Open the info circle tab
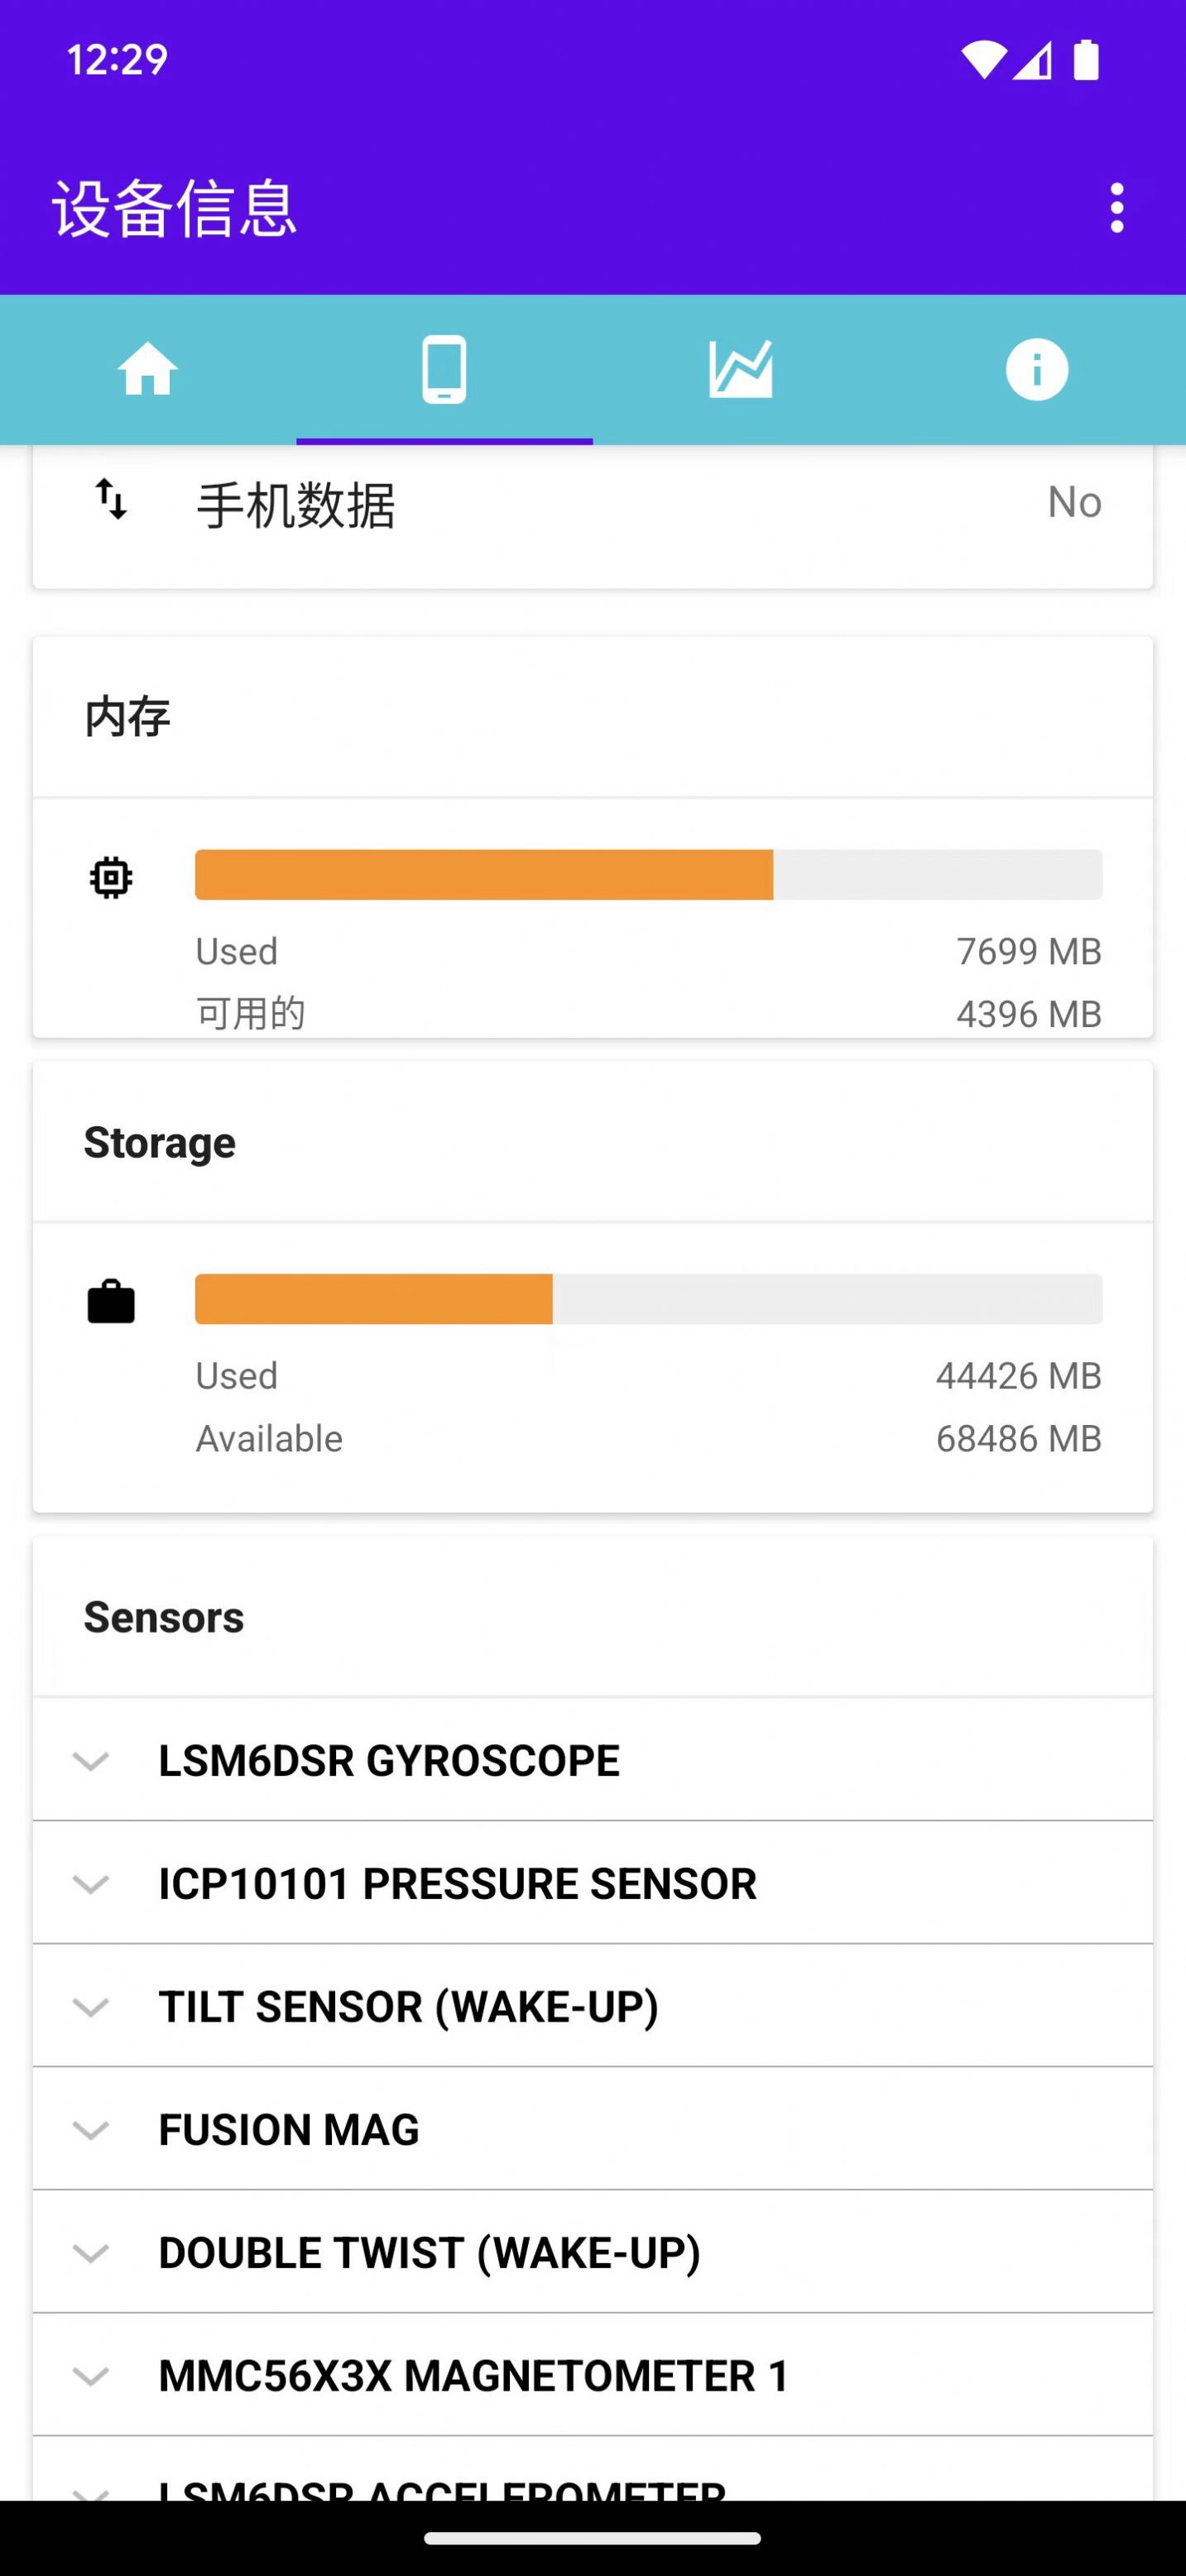The image size is (1186, 2576). (1036, 369)
